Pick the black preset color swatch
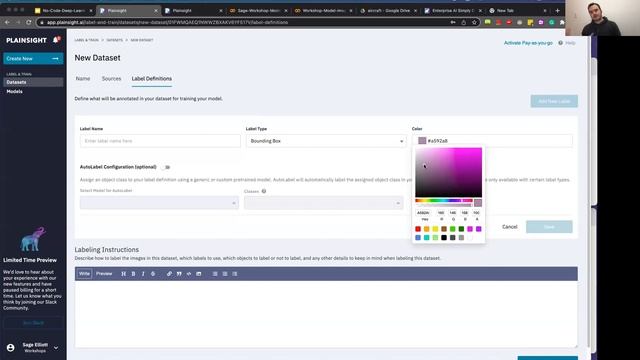The height and width of the screenshot is (360, 640). pos(444,238)
